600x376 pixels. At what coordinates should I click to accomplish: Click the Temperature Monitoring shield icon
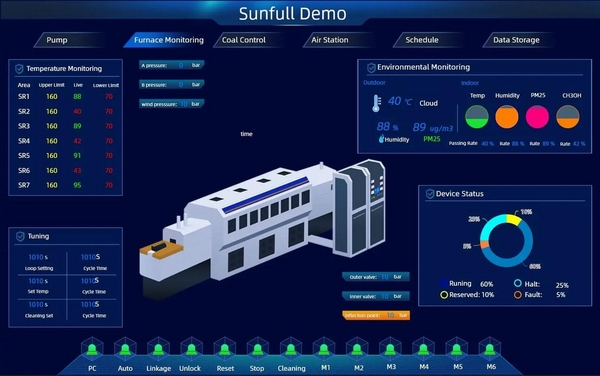click(x=19, y=69)
